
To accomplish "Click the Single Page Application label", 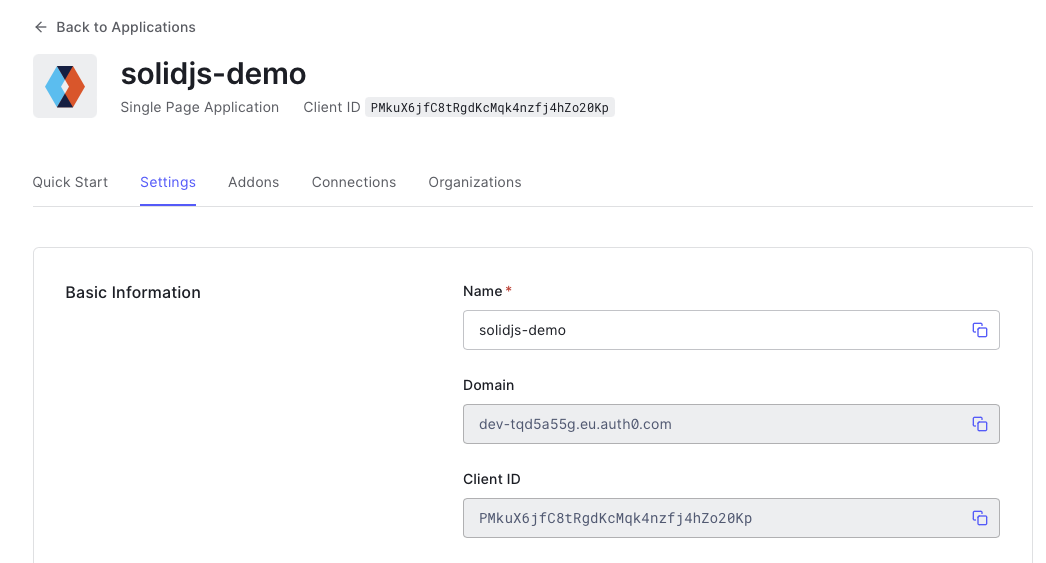I will click(x=199, y=107).
